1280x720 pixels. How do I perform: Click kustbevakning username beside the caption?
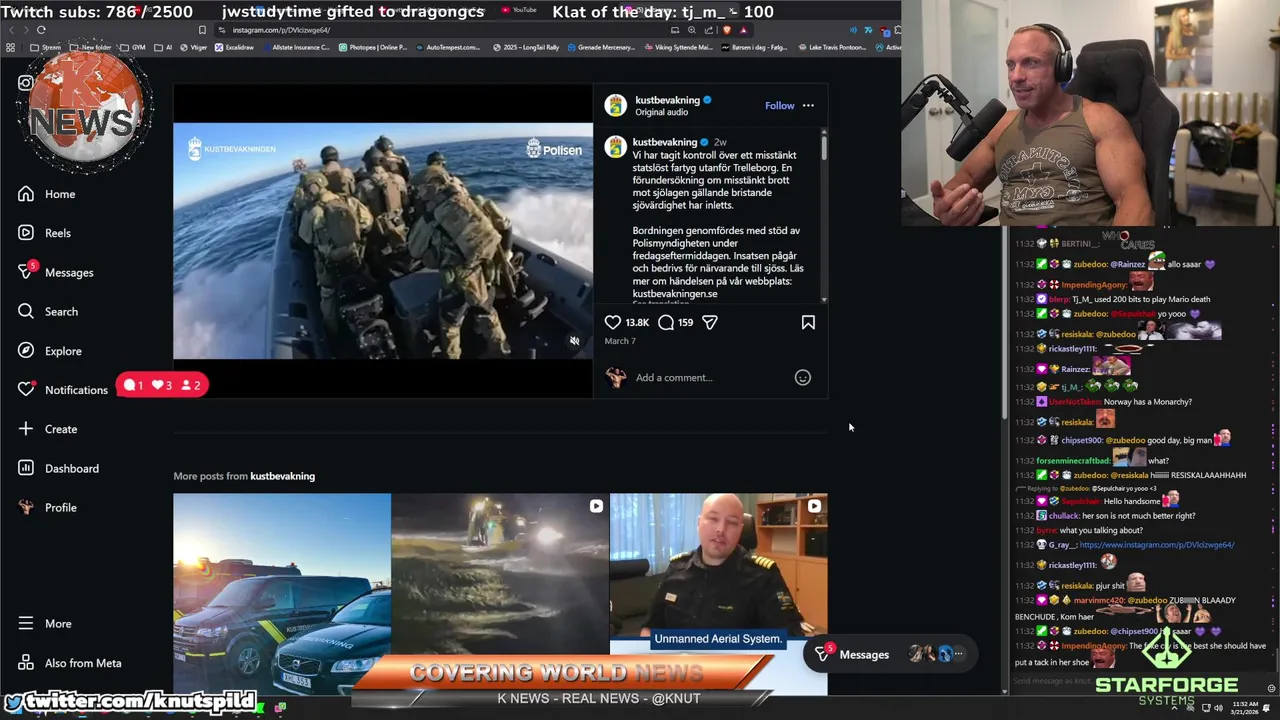[x=665, y=142]
